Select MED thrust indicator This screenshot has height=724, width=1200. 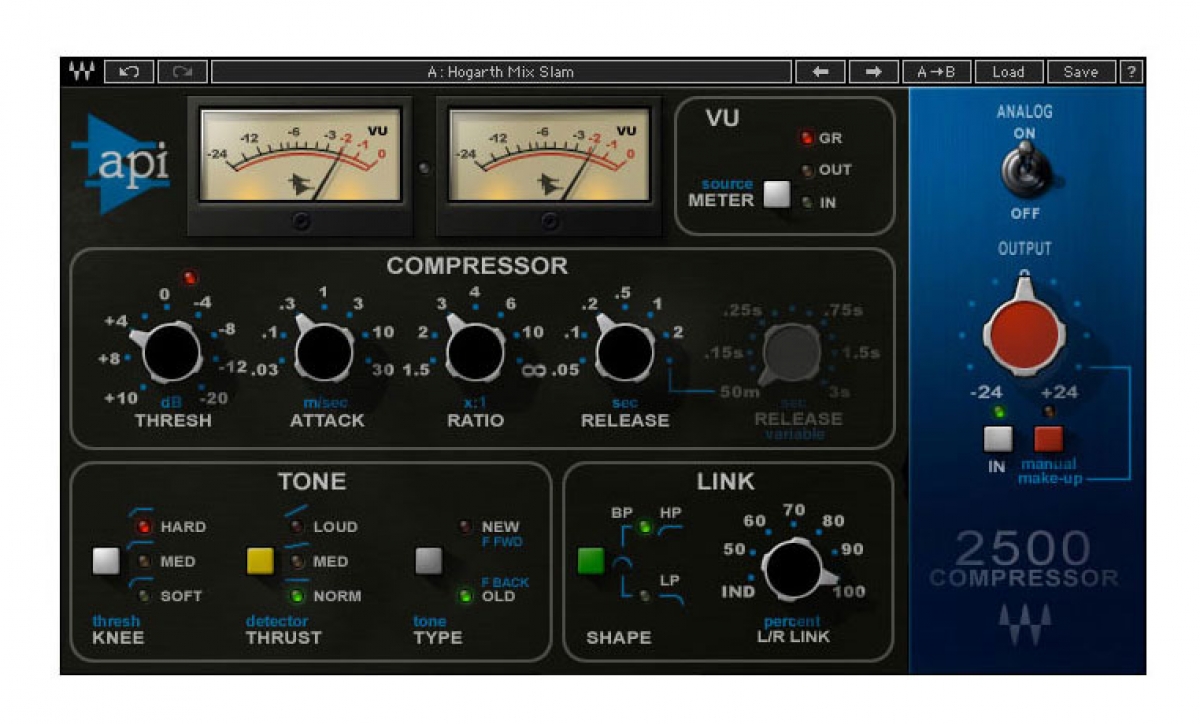[296, 561]
